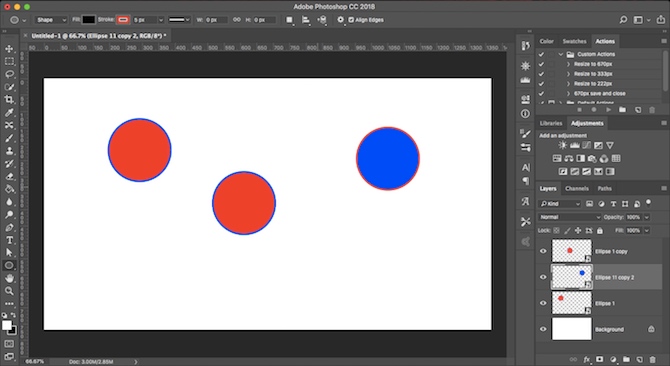The image size is (670, 366).
Task: Click the Brightness/Contrast adjustment icon
Action: (562, 146)
